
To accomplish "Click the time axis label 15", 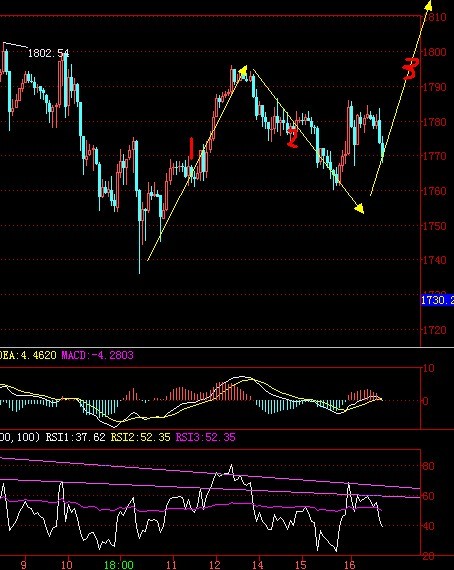I will point(301,565).
